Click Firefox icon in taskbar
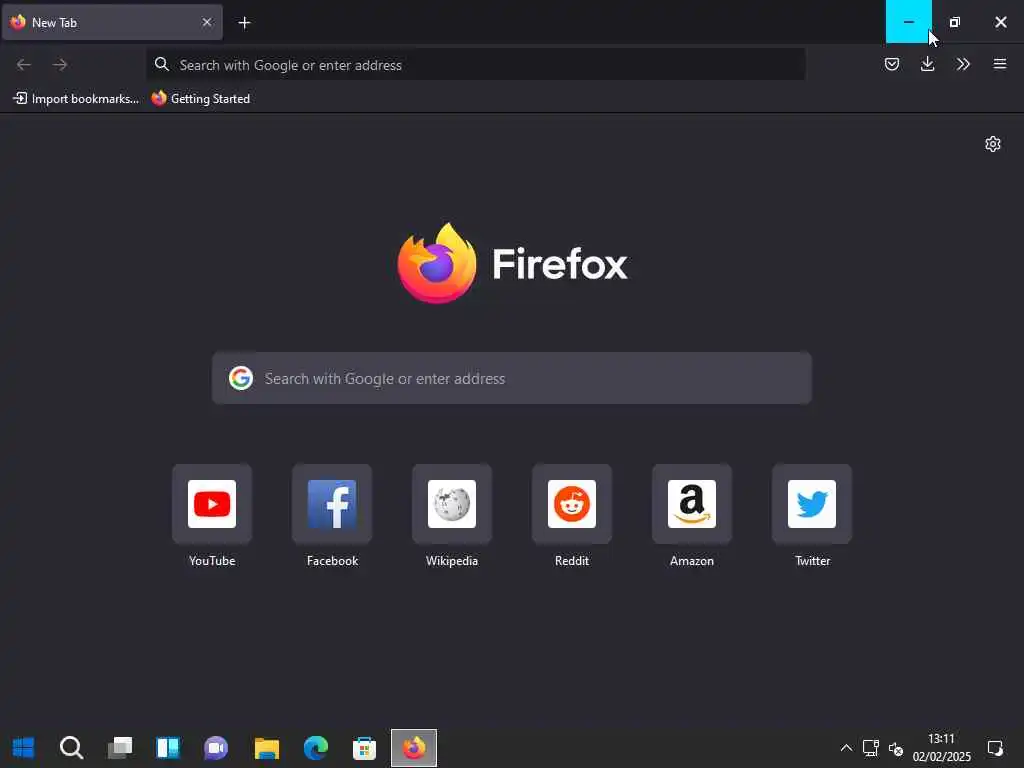The width and height of the screenshot is (1024, 768). [414, 748]
